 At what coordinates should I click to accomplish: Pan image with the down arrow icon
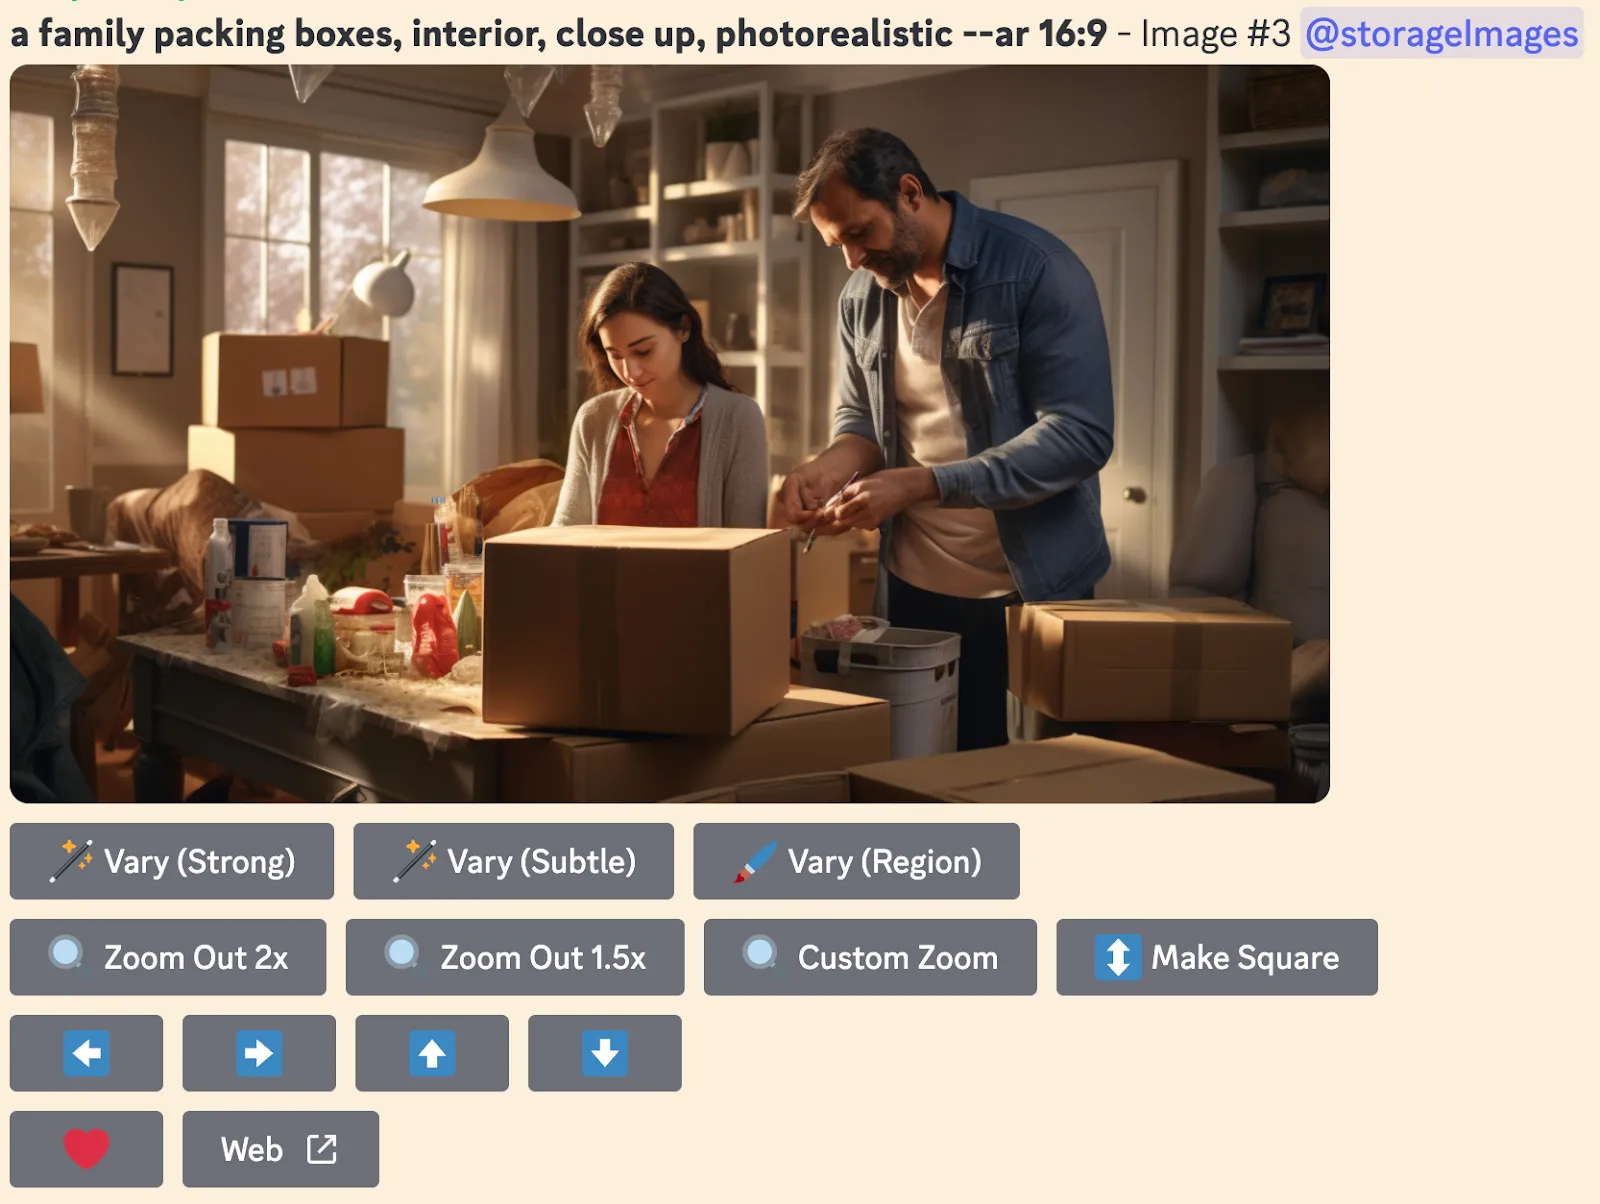point(605,1053)
